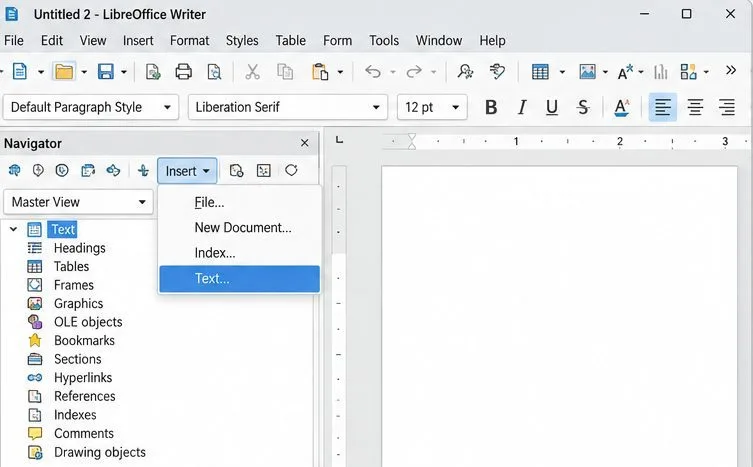
Task: Click the anchor-shaped icon left of Insert
Action: [143, 171]
